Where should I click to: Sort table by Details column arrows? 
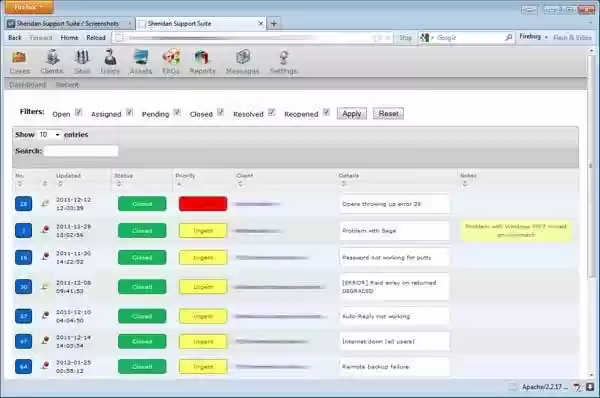[343, 184]
